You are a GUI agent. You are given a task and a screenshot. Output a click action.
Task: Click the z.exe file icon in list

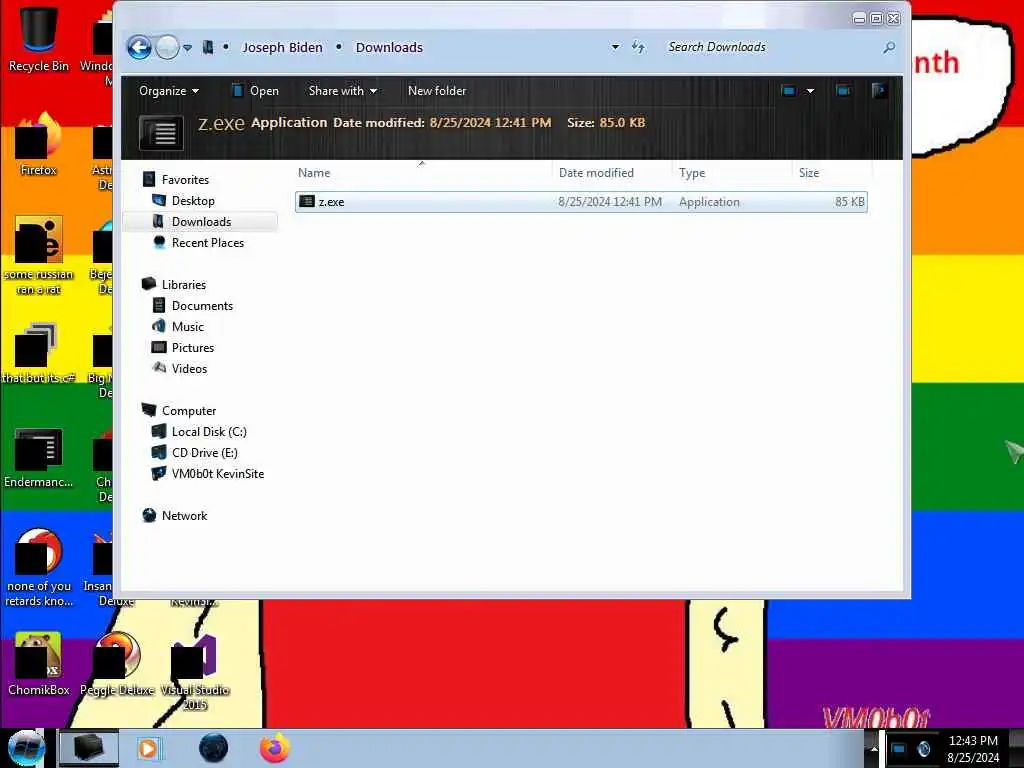(307, 202)
